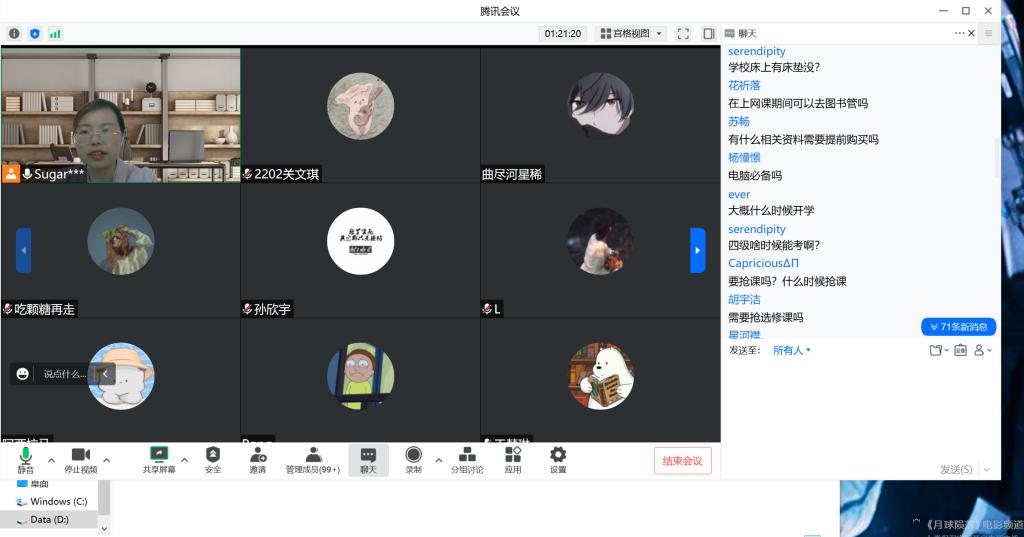Open the meeting info icon
Viewport: 1024px width, 537px height.
click(14, 33)
